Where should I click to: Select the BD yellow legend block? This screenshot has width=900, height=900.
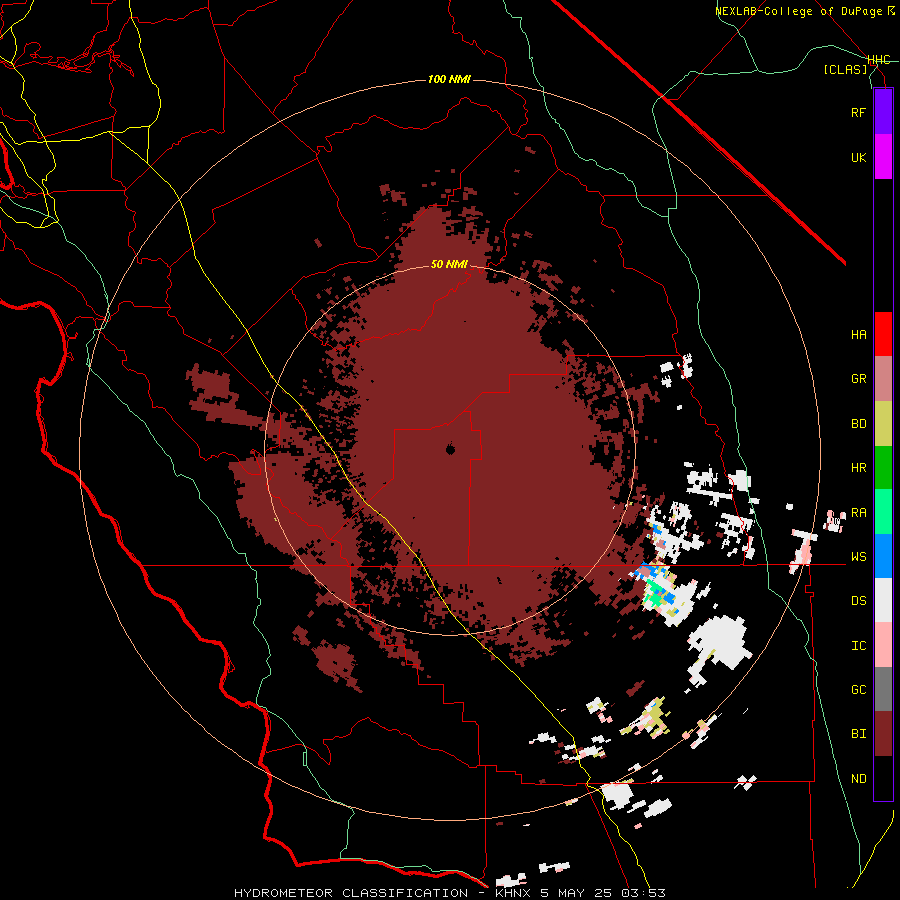click(x=883, y=424)
